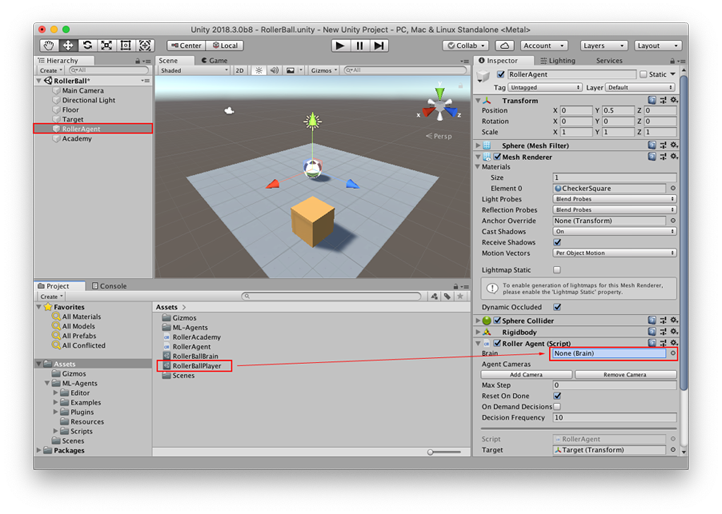This screenshot has width=722, height=514.
Task: Toggle 2D scene view mode
Action: pyautogui.click(x=239, y=70)
